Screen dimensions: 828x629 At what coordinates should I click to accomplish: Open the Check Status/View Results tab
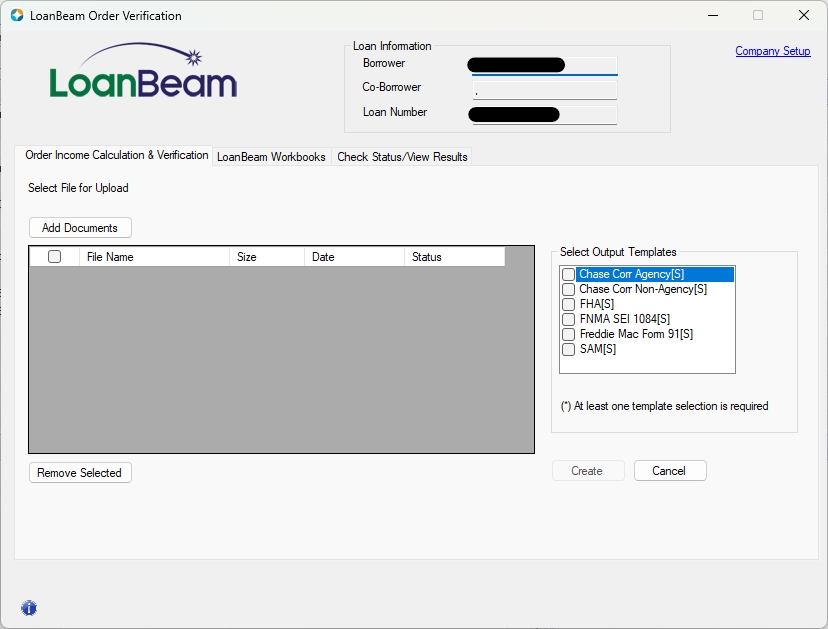[x=402, y=157]
